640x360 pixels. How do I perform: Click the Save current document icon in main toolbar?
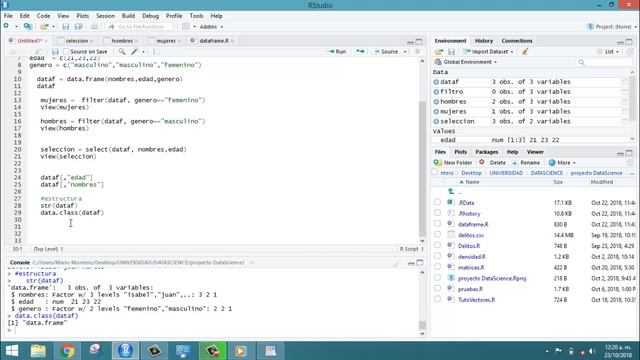[65, 27]
